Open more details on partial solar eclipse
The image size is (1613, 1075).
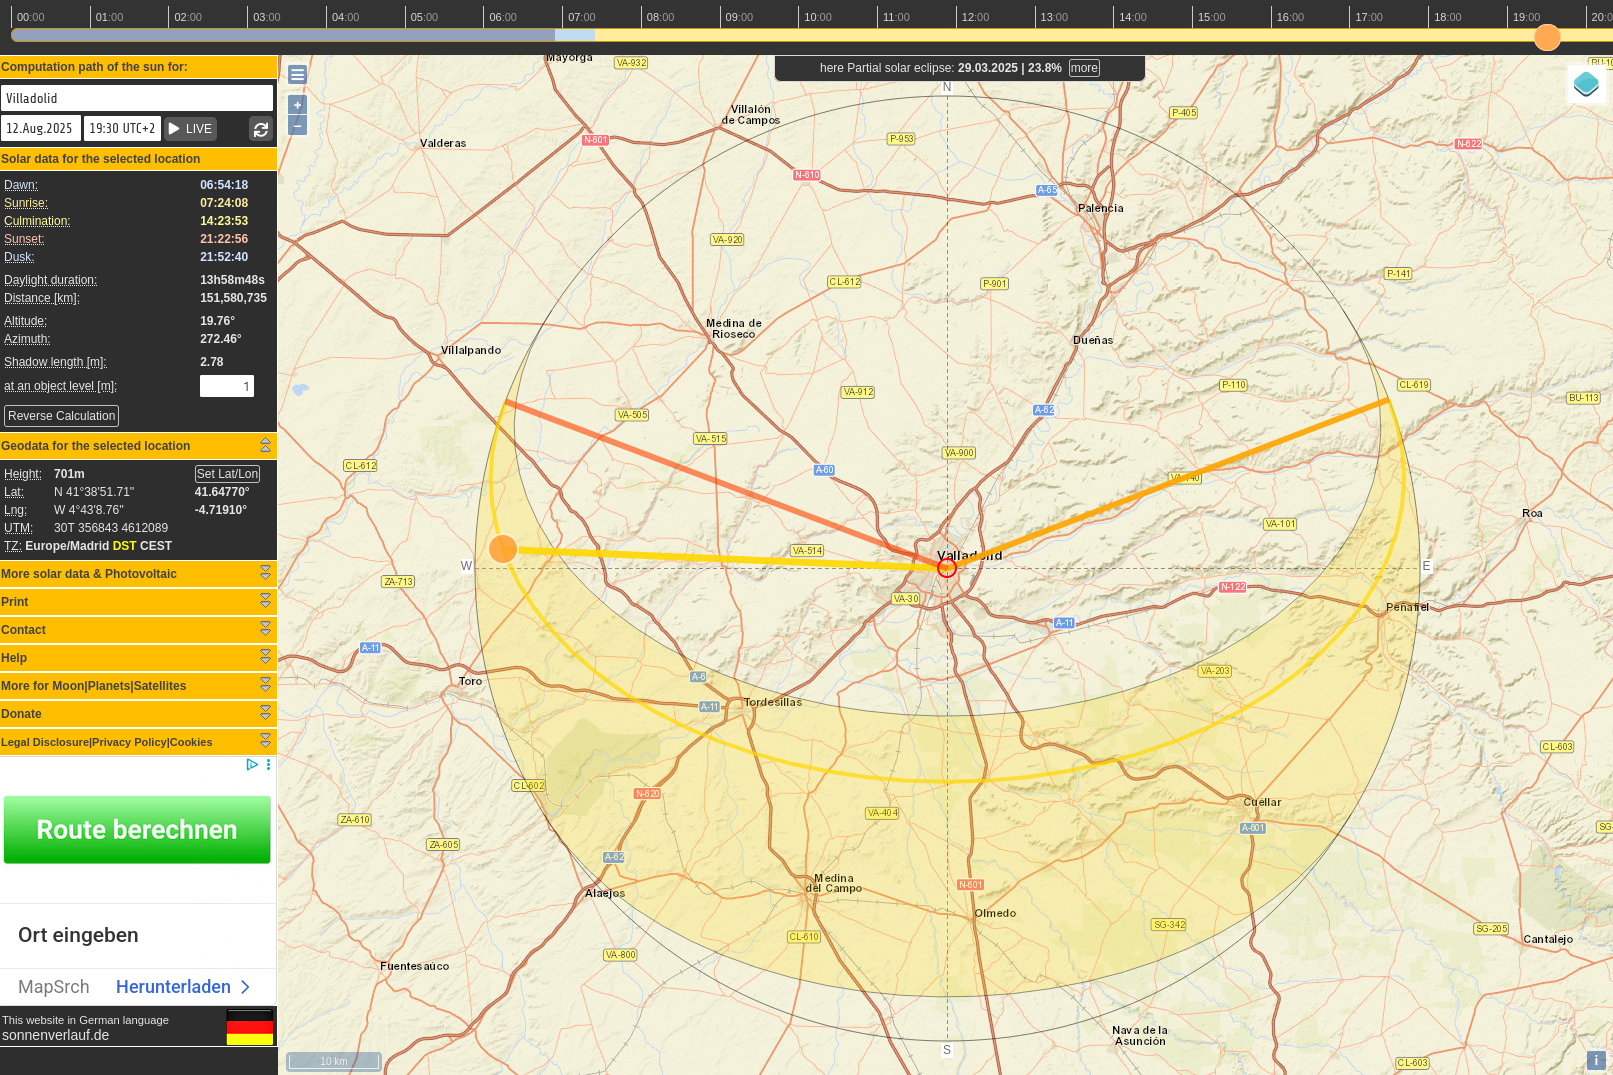pos(1084,68)
